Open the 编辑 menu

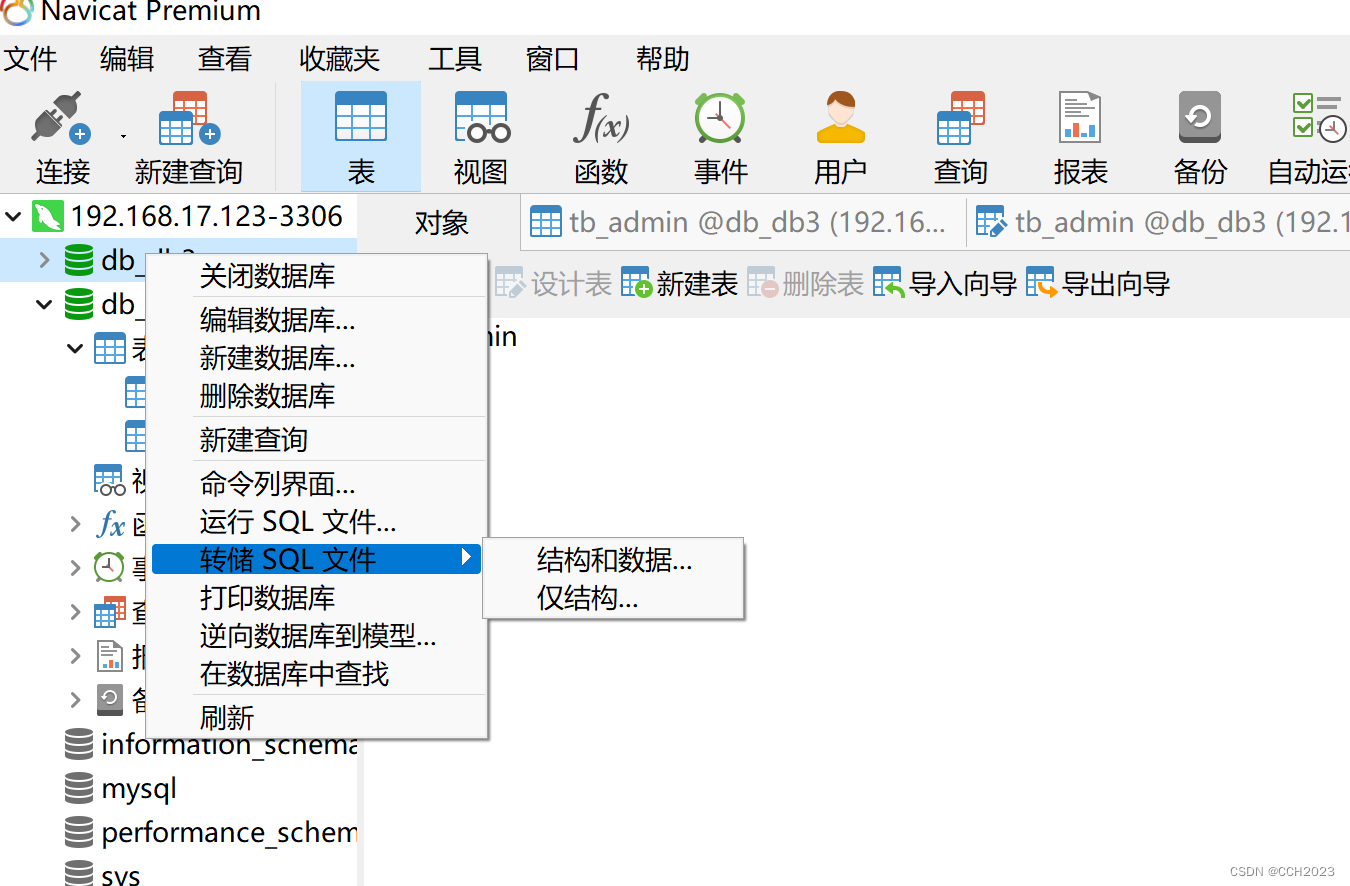coord(127,59)
